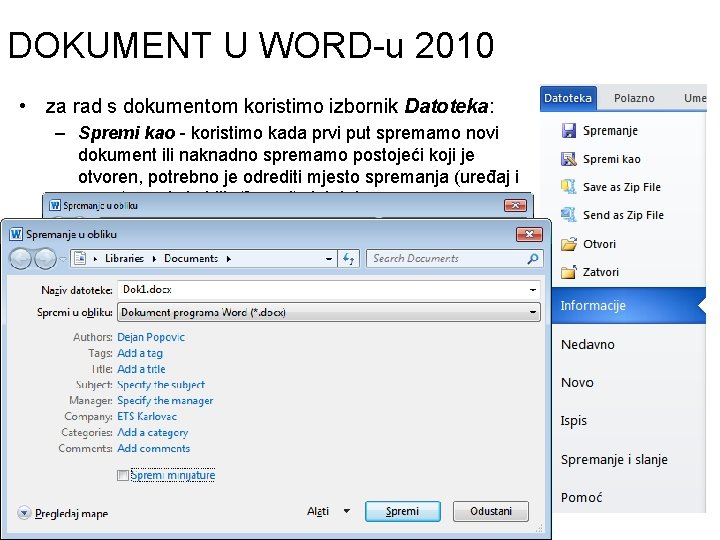Select Informacije in the file menu
The height and width of the screenshot is (540, 720).
tap(628, 306)
